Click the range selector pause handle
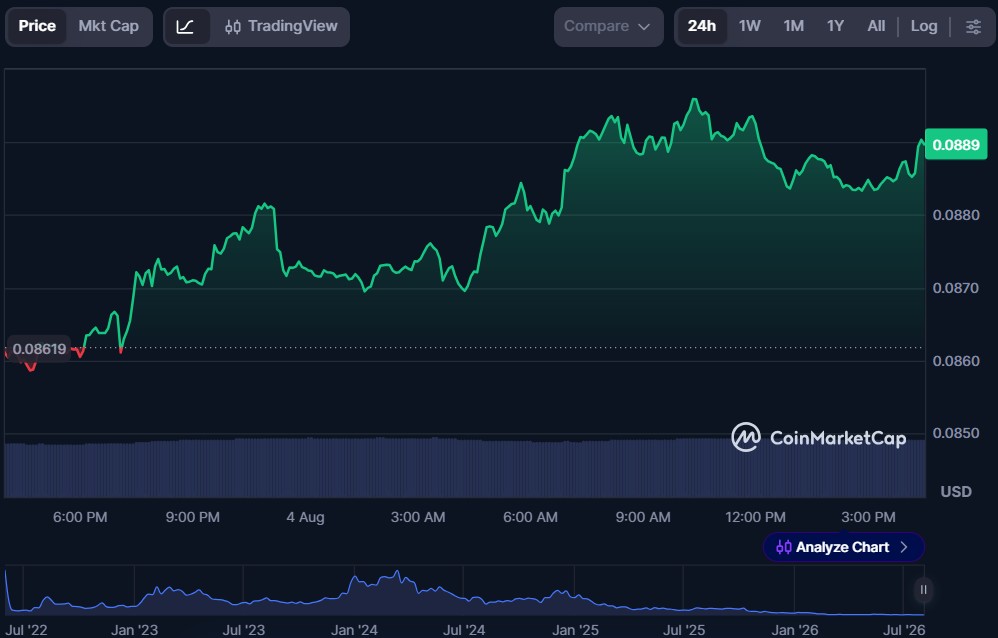Viewport: 998px width, 638px height. coord(923,590)
